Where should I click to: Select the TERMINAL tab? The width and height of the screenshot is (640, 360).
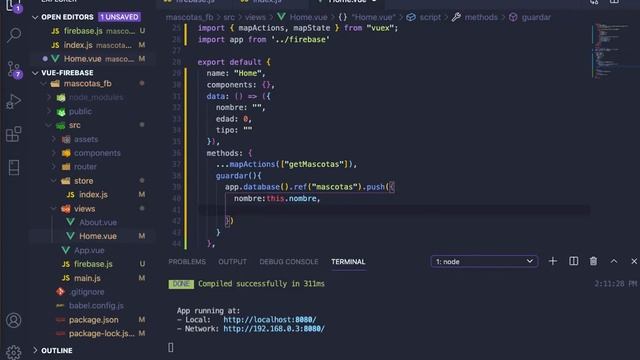coord(348,262)
